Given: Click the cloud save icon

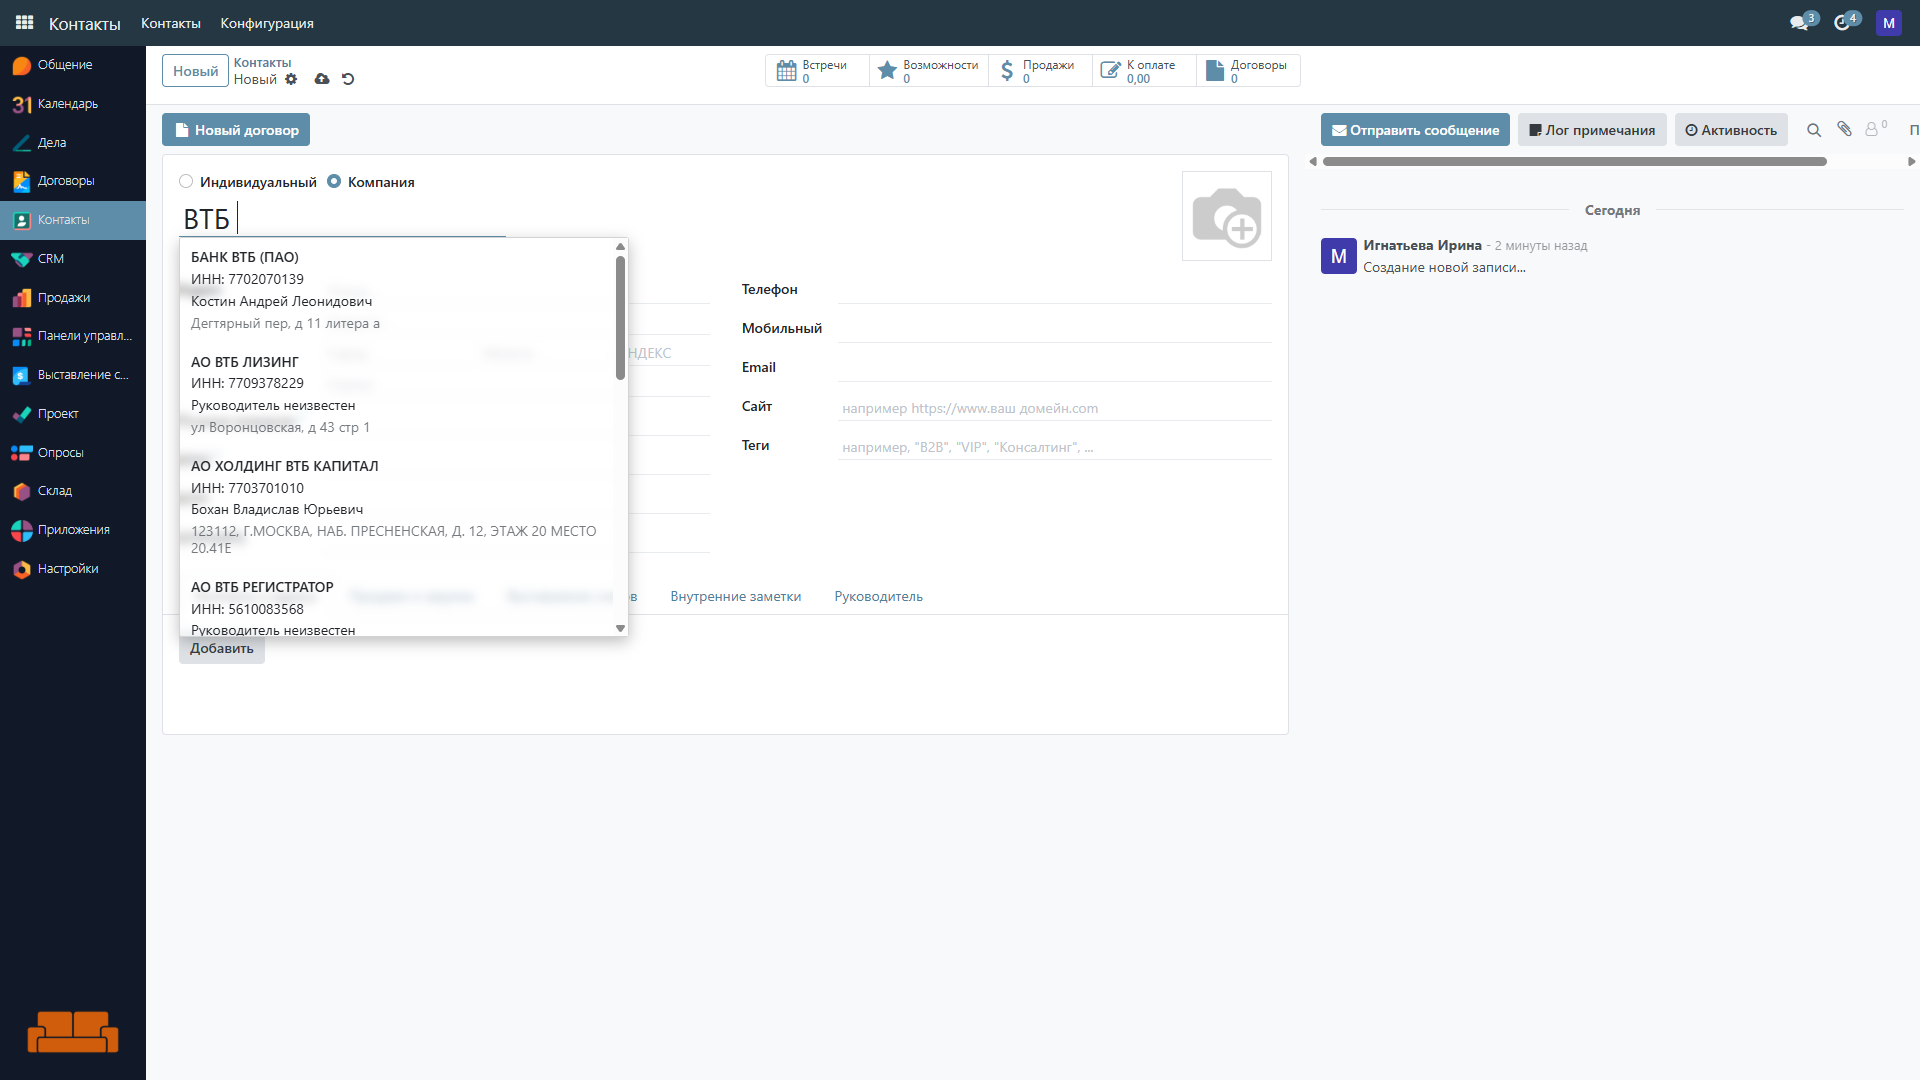Looking at the screenshot, I should tap(322, 79).
